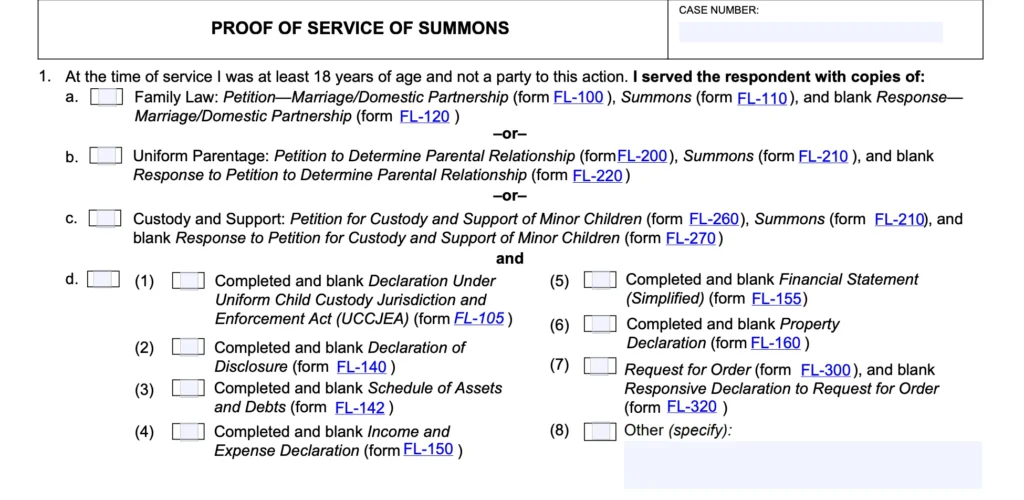
Task: Check the Income and Expense Declaration box
Action: click(188, 432)
